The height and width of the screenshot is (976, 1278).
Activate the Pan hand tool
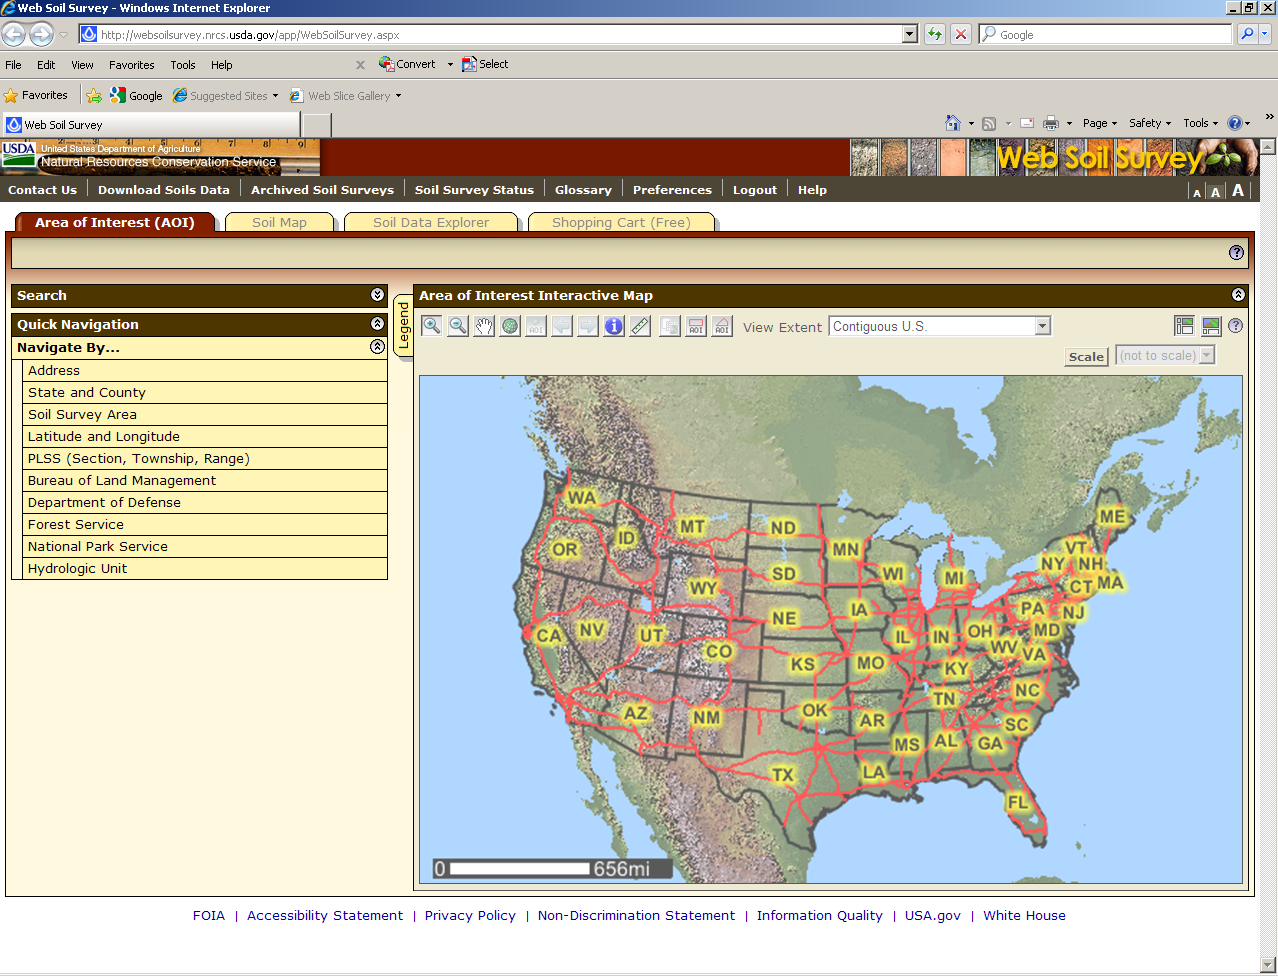(x=484, y=326)
